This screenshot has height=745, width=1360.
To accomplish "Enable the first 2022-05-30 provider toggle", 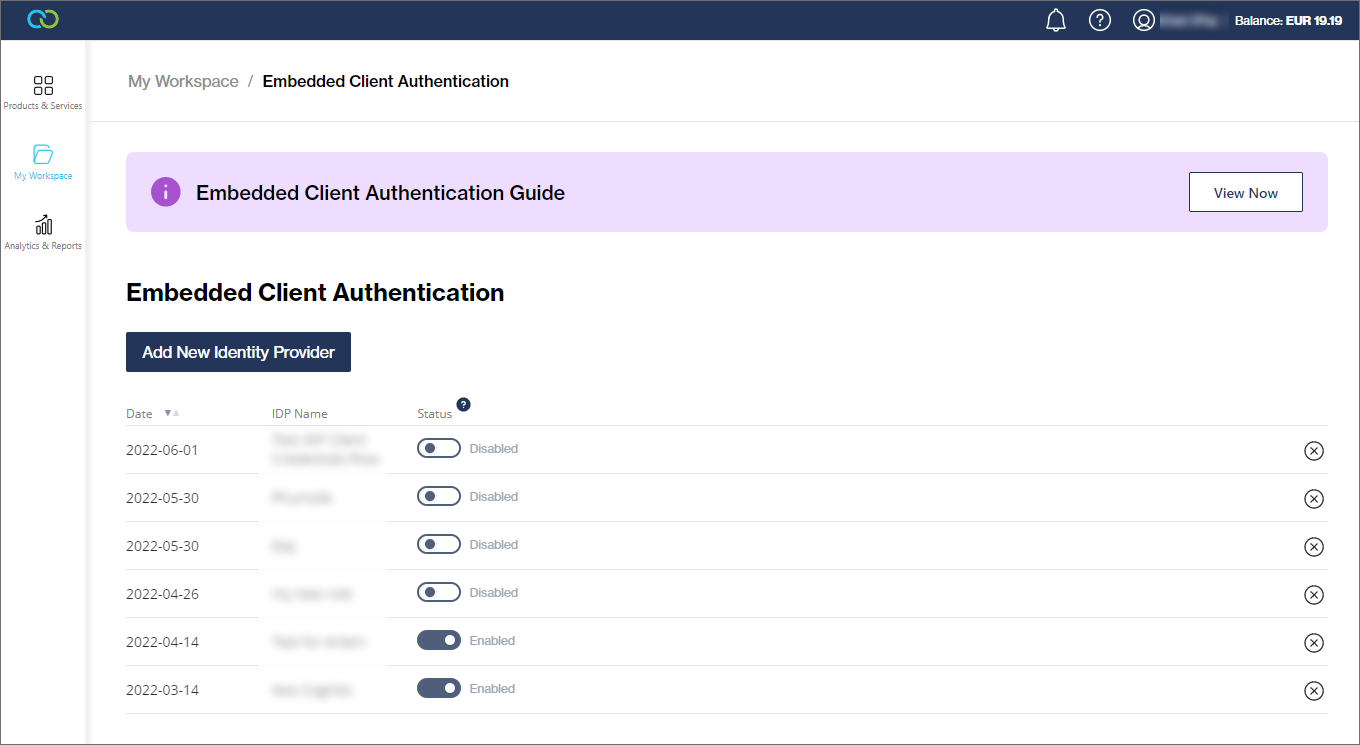I will point(439,496).
